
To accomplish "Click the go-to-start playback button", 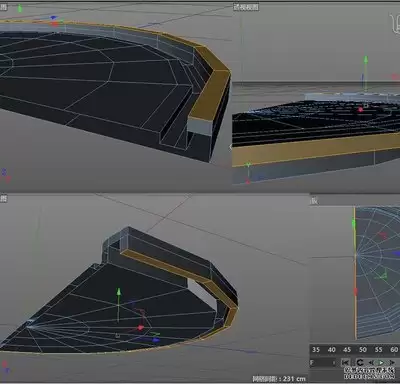I will (x=345, y=362).
